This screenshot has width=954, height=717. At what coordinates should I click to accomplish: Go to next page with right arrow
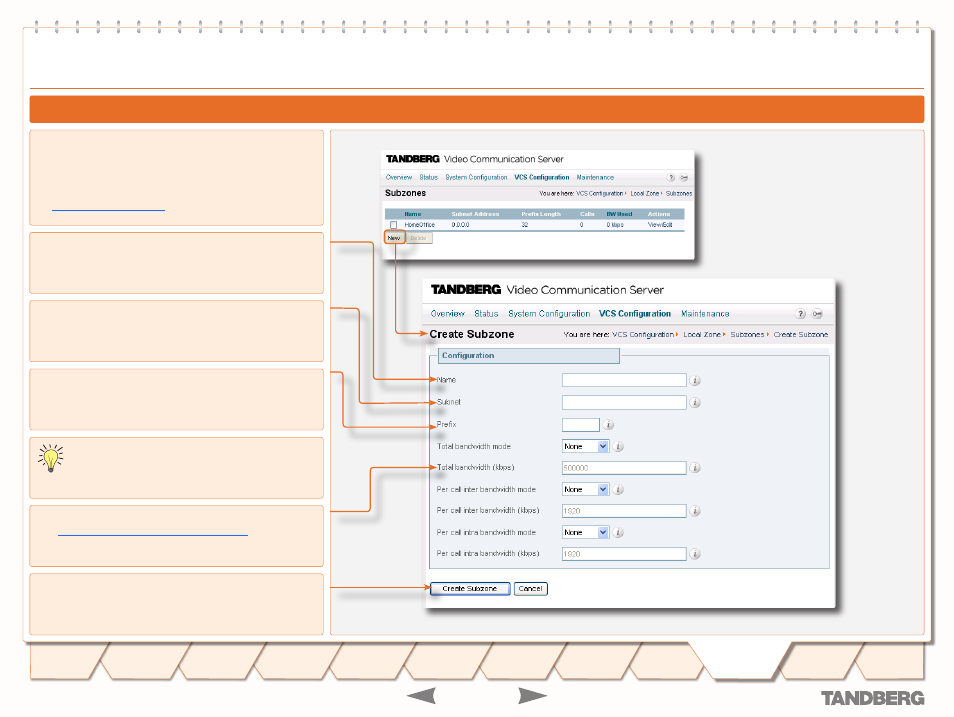tap(532, 696)
